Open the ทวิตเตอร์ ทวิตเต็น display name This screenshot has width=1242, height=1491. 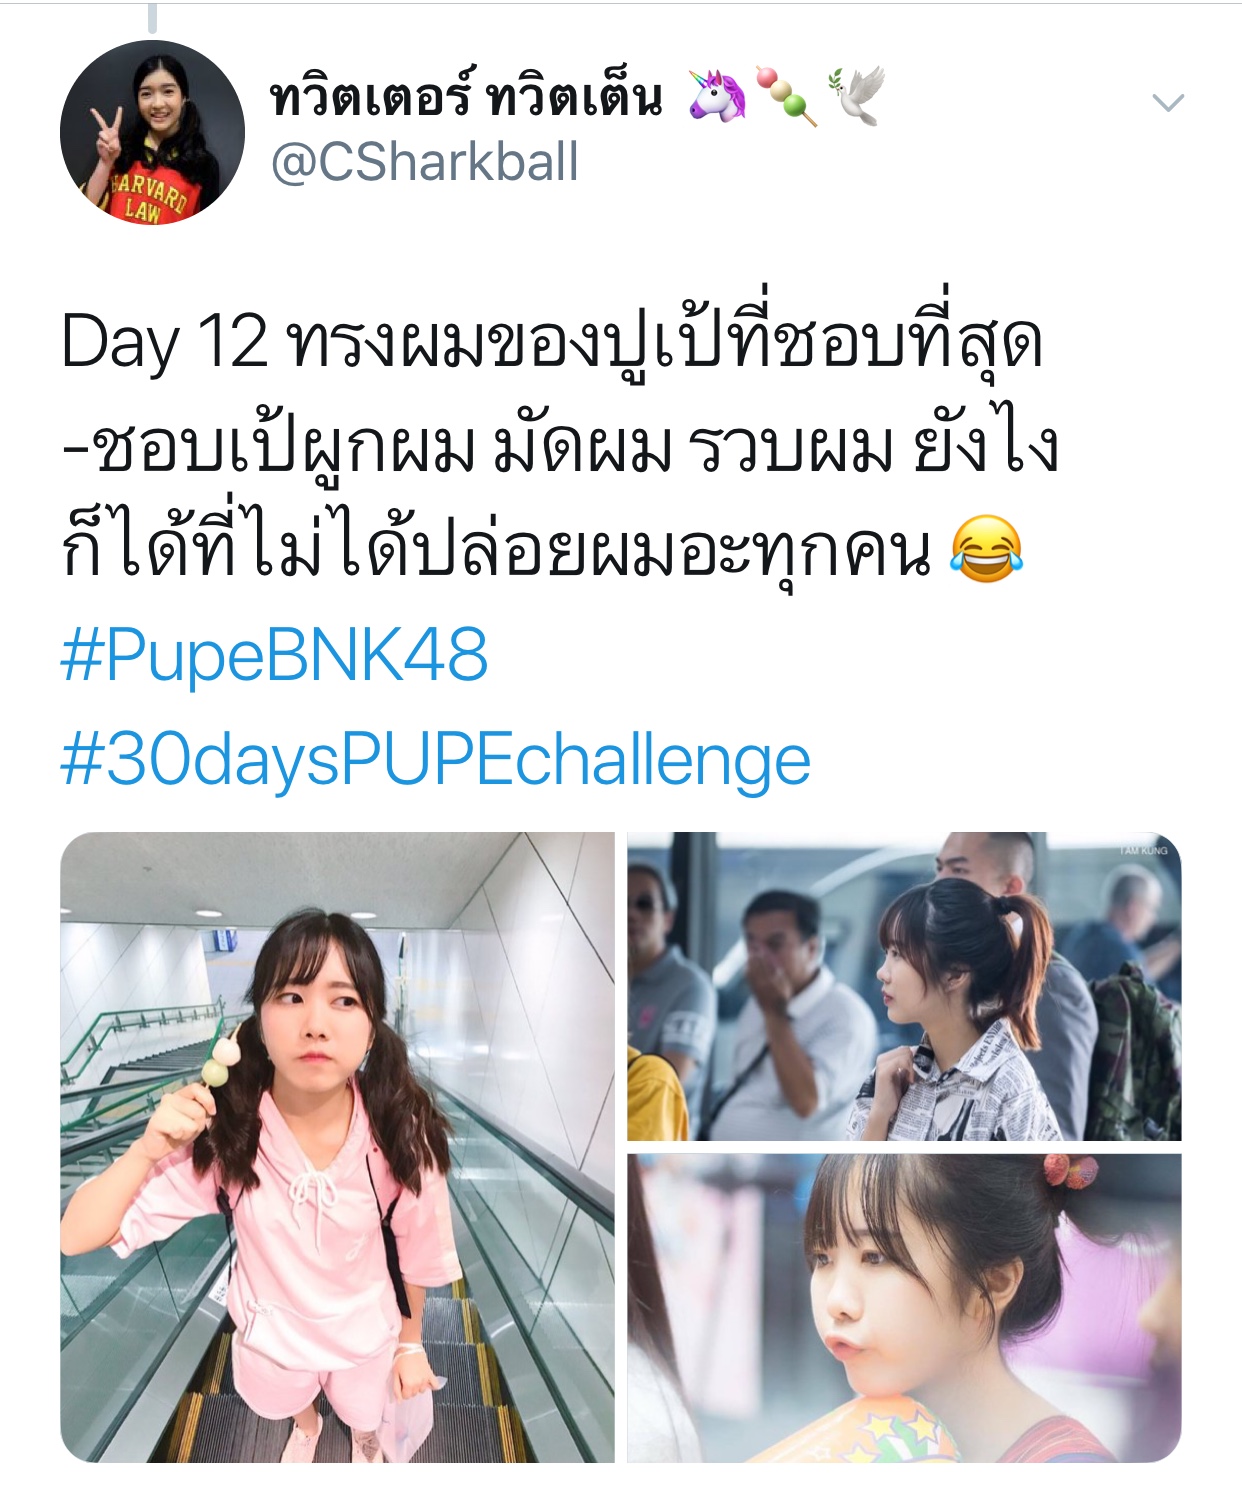pos(466,97)
